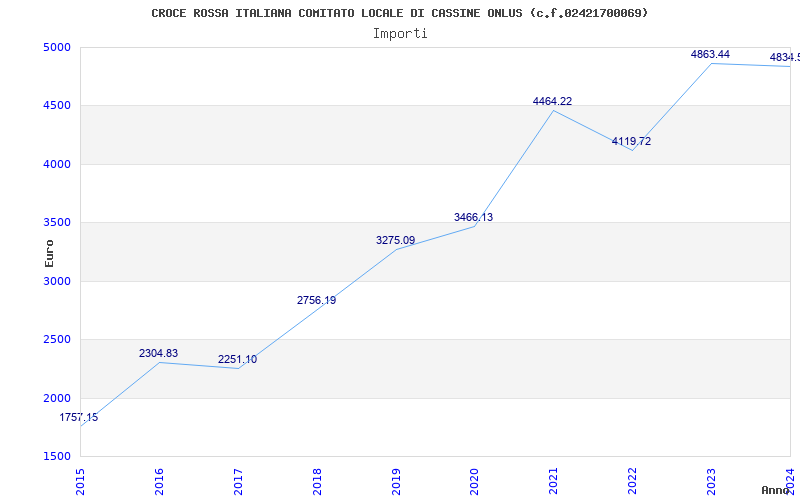
Task: Click the 'Anno' x-axis label
Action: click(776, 490)
